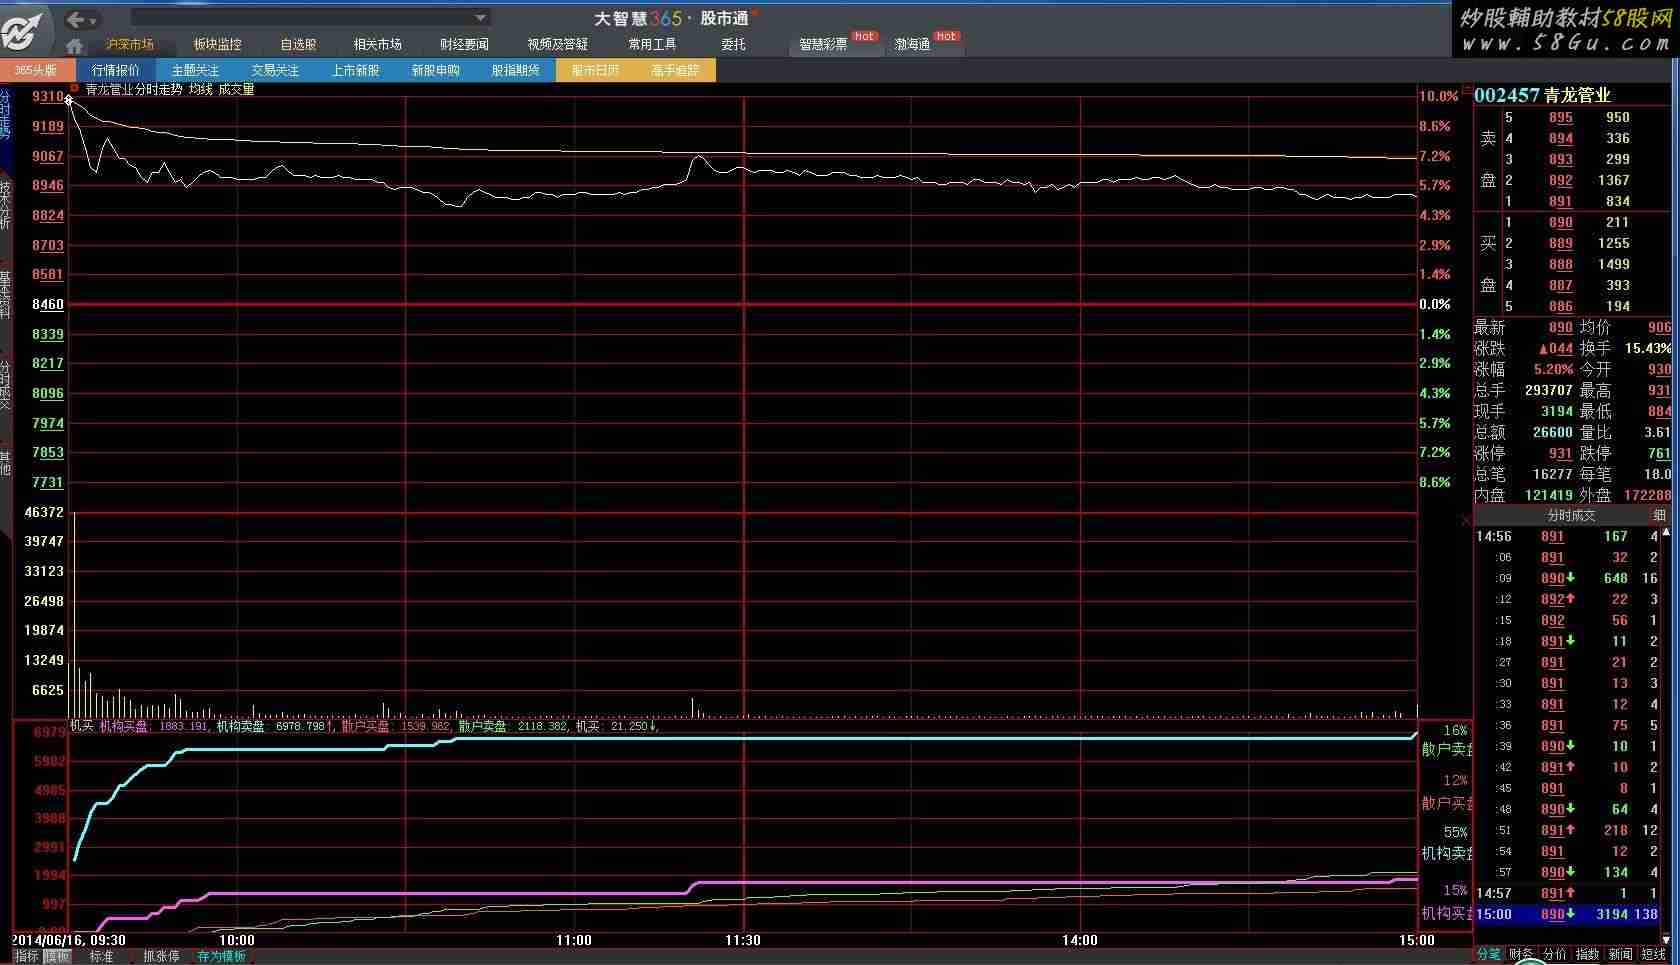Open 板块监控 menu
The image size is (1680, 965).
(x=217, y=44)
